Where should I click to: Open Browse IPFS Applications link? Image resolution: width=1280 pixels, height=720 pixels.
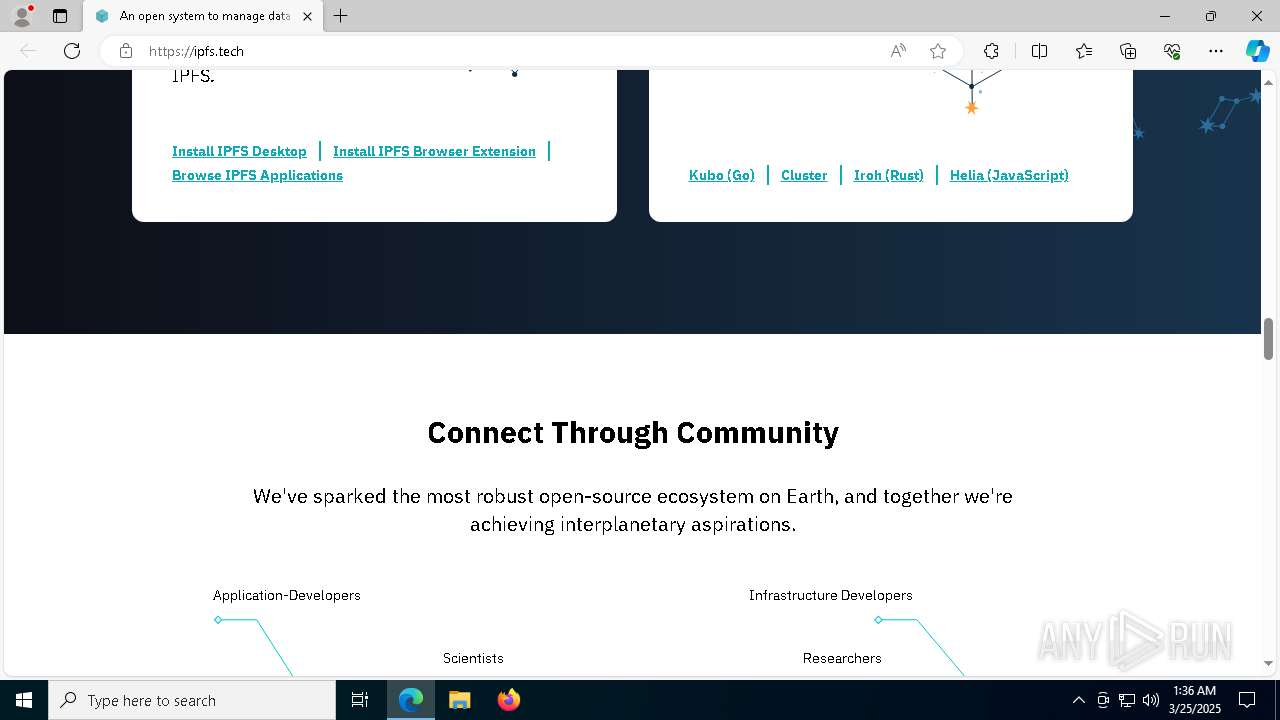[257, 175]
